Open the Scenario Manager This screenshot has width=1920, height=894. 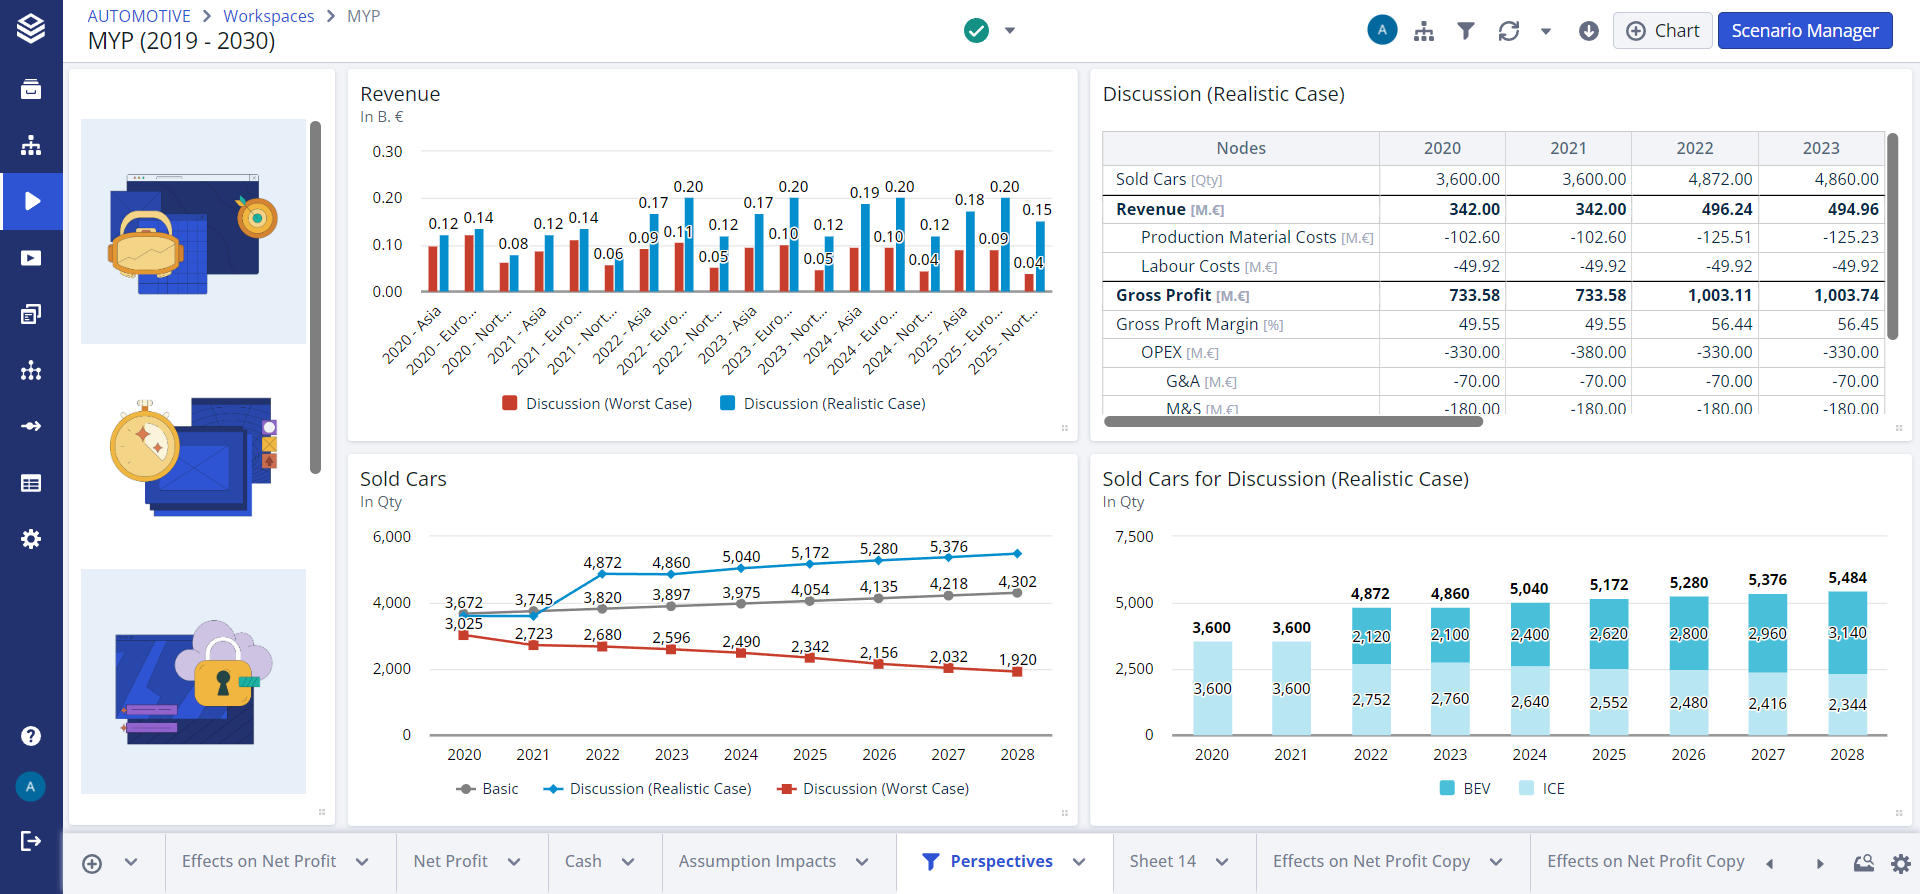point(1804,31)
